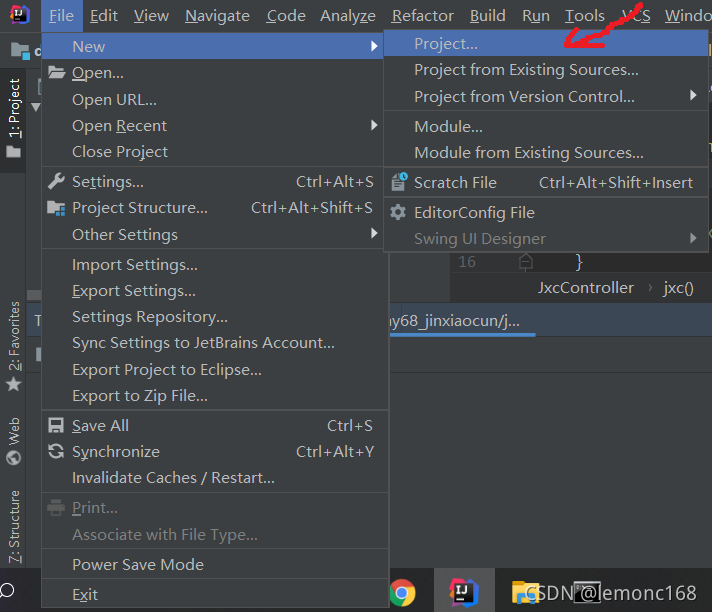This screenshot has width=712, height=612.
Task: Open Project Structure... dialog
Action: pyautogui.click(x=215, y=208)
